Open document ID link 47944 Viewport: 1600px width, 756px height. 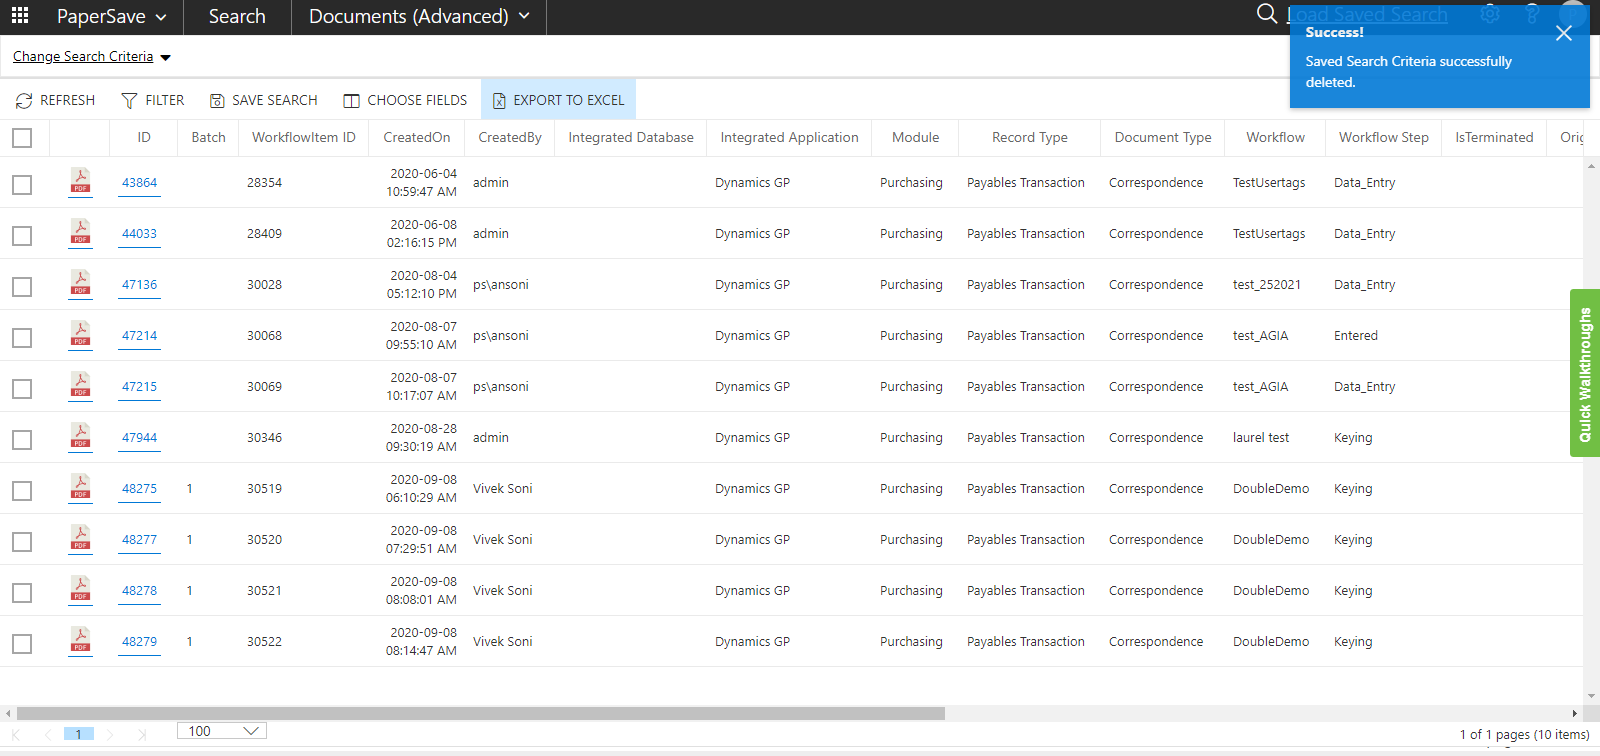coord(139,438)
